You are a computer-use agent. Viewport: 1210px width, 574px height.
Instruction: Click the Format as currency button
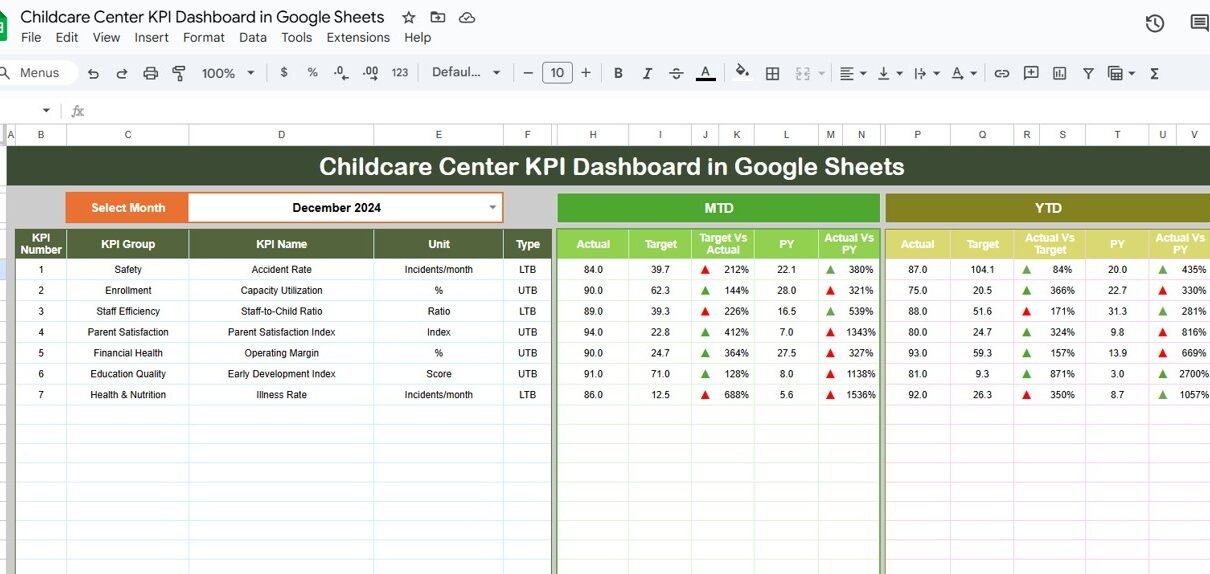[x=284, y=73]
